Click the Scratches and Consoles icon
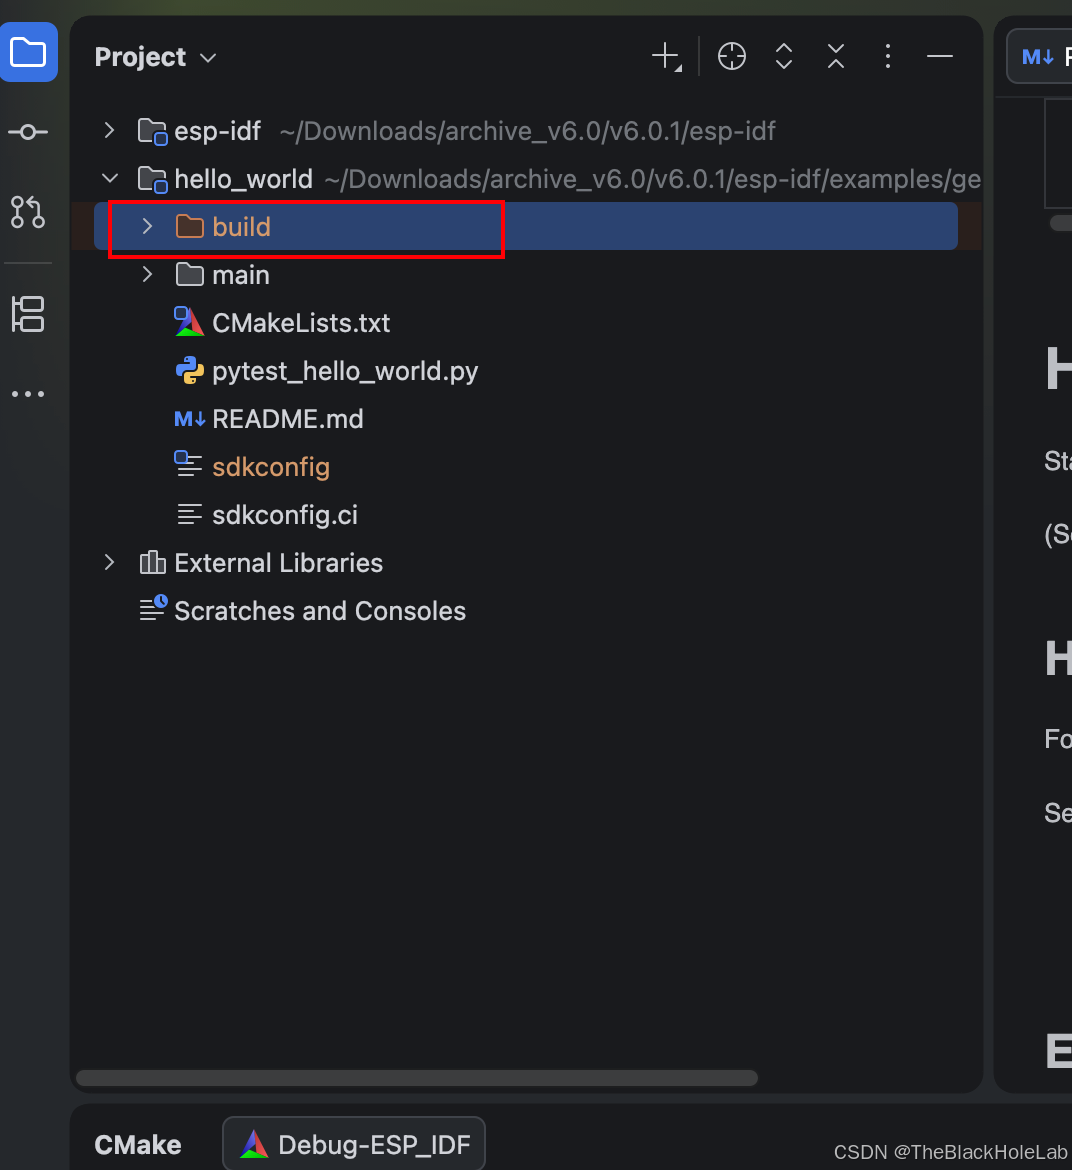The image size is (1072, 1170). click(x=153, y=608)
